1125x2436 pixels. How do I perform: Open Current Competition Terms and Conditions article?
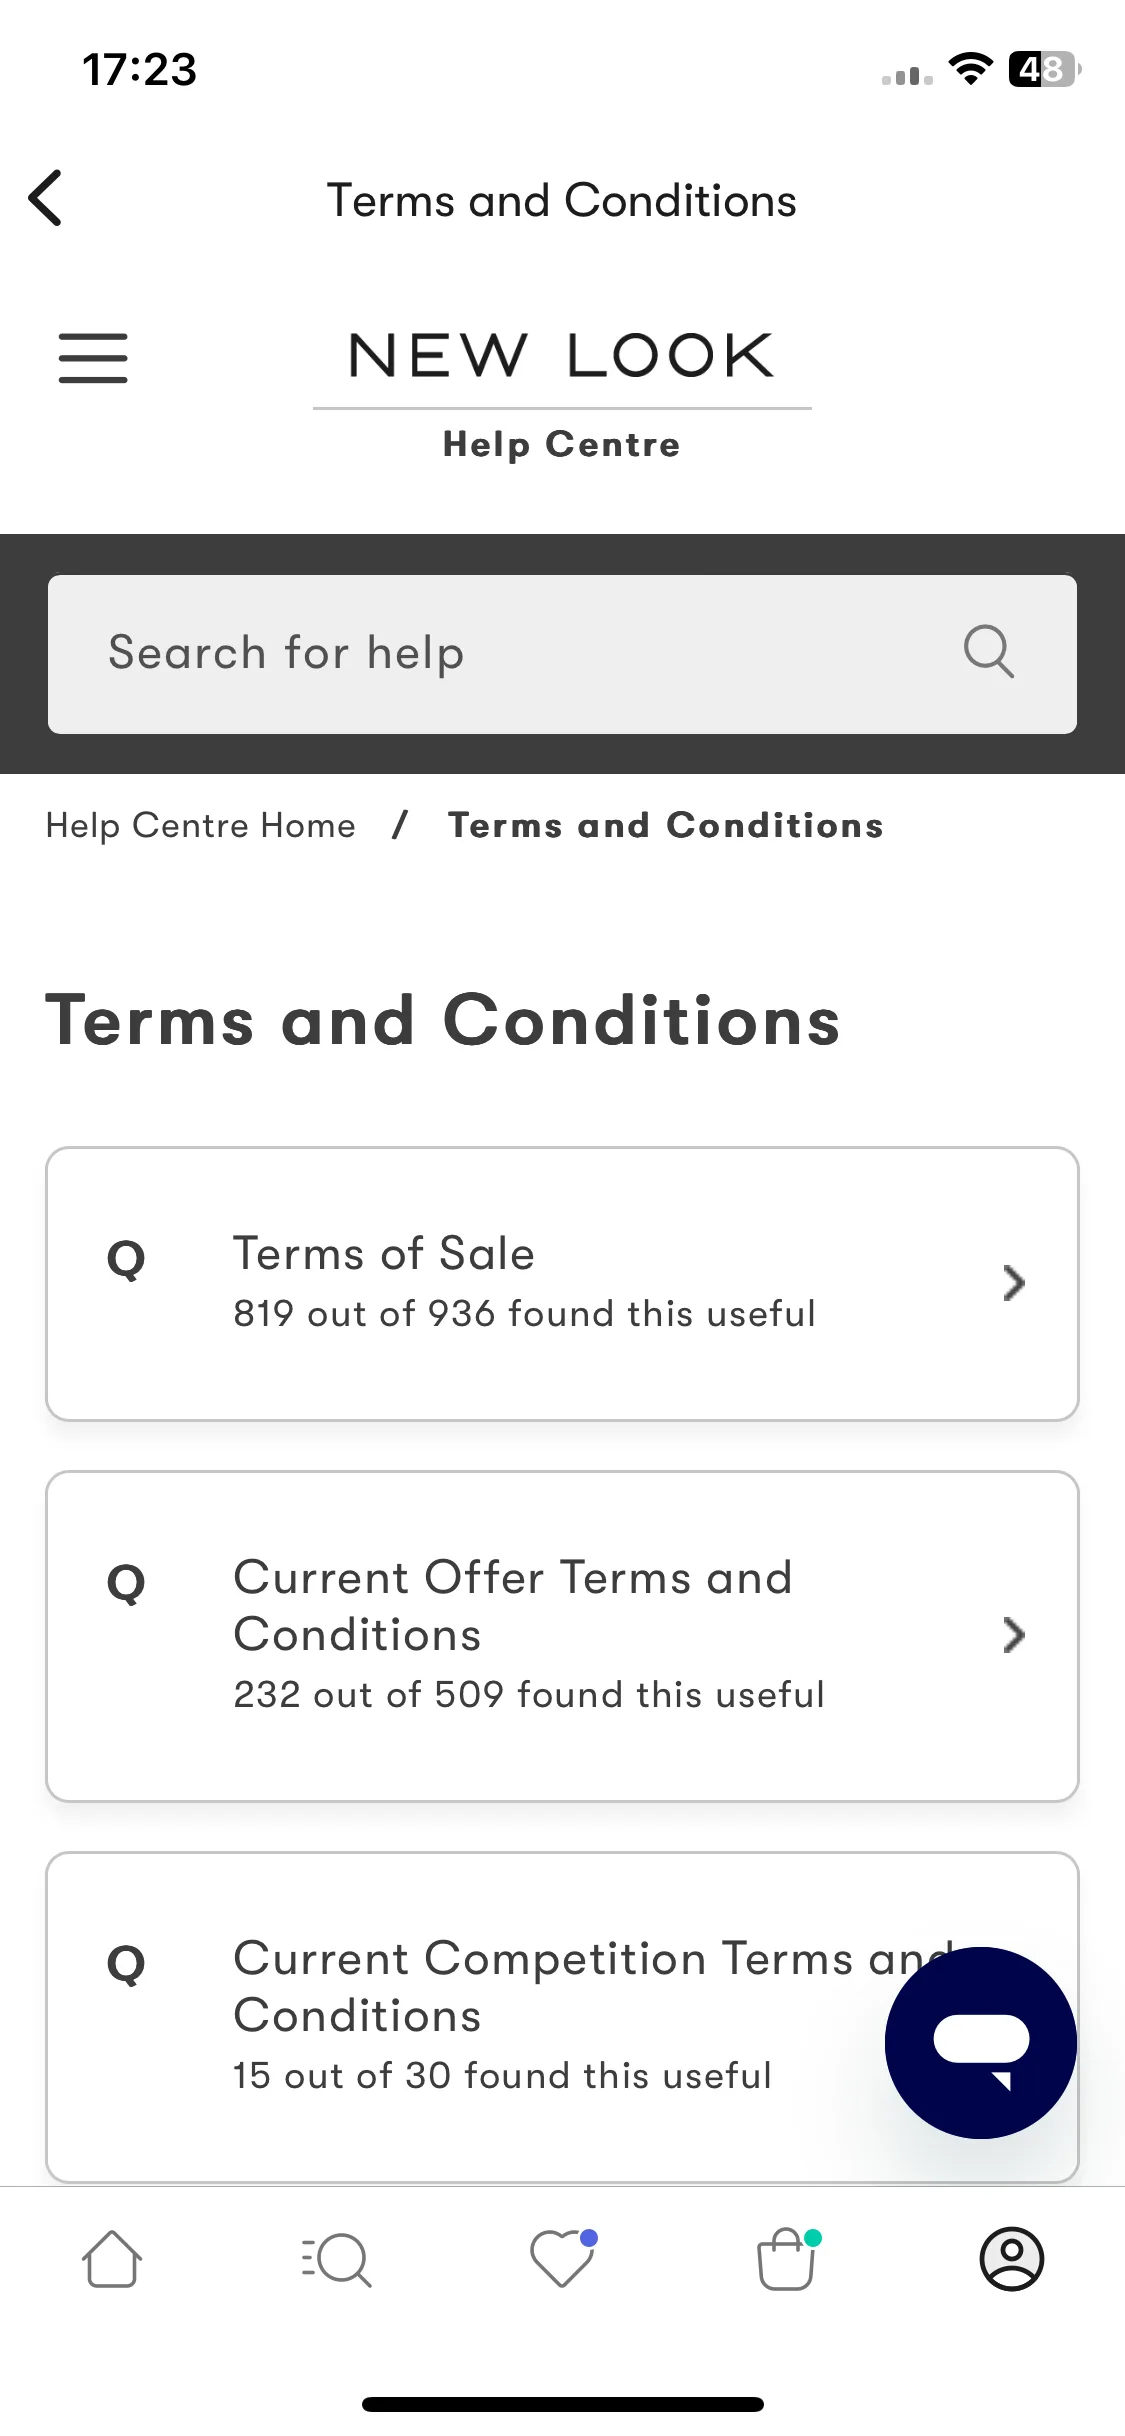[x=562, y=2017]
